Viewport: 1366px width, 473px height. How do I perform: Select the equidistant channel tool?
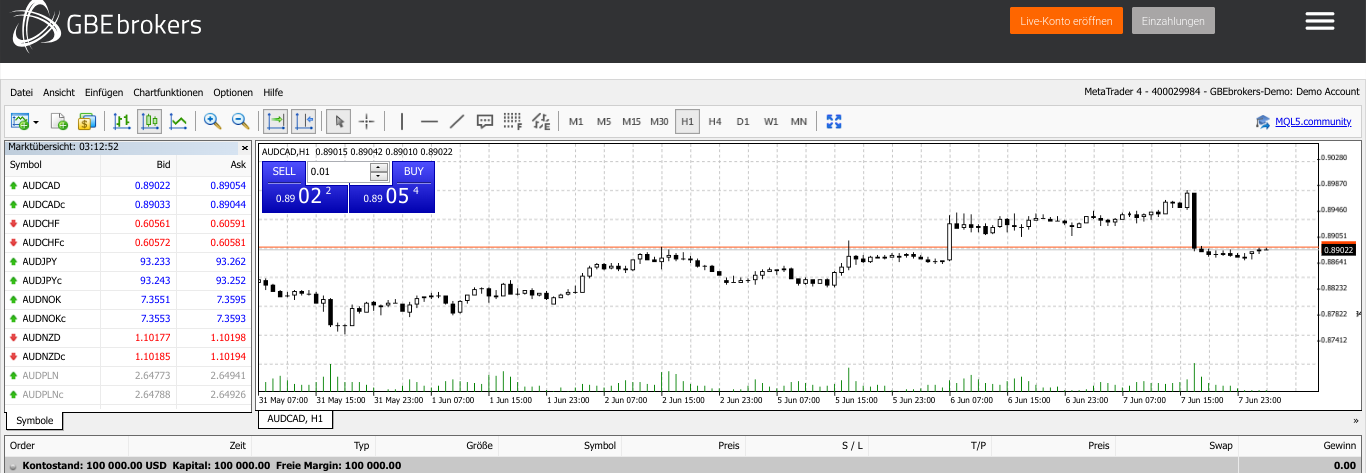[x=541, y=121]
